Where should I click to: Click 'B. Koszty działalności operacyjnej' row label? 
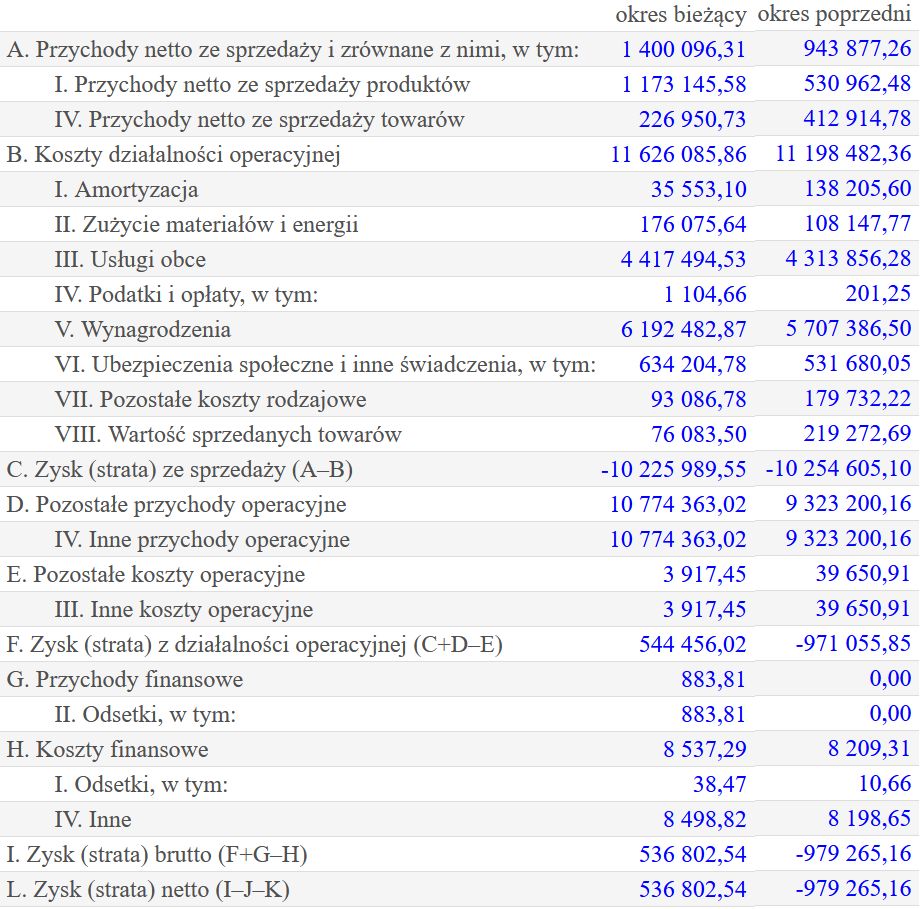[x=174, y=155]
